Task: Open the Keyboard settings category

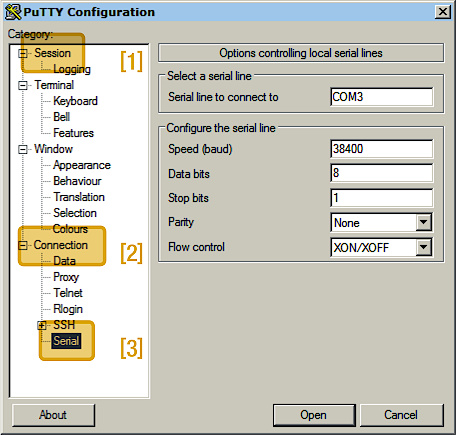Action: tap(75, 101)
